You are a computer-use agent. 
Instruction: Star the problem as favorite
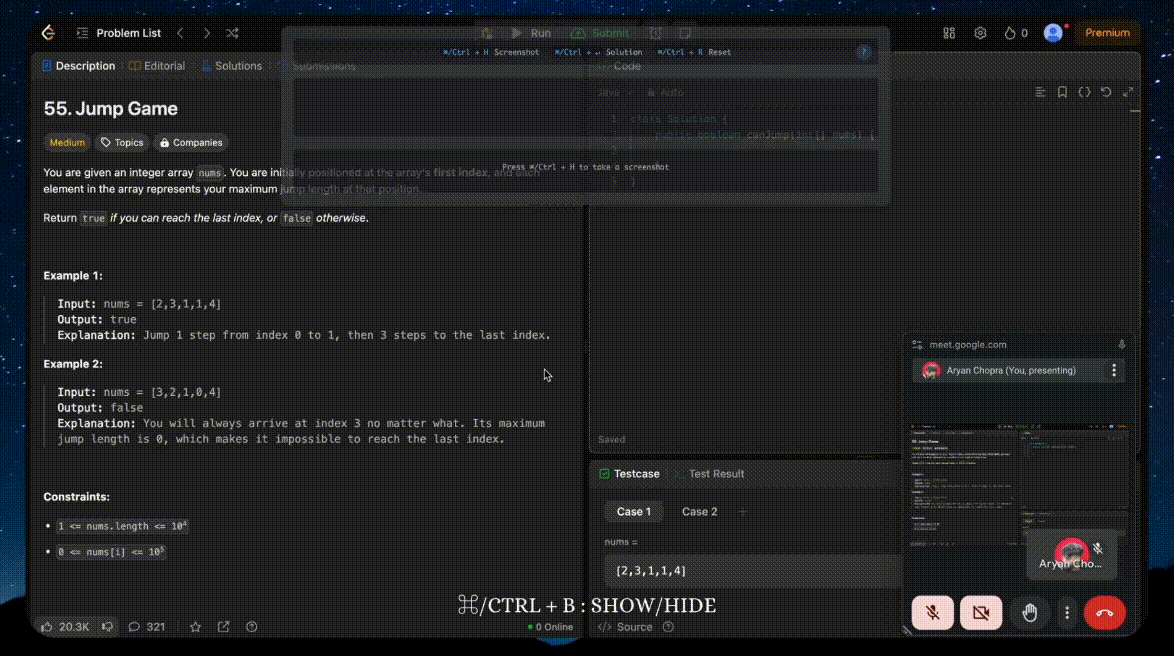coord(195,627)
